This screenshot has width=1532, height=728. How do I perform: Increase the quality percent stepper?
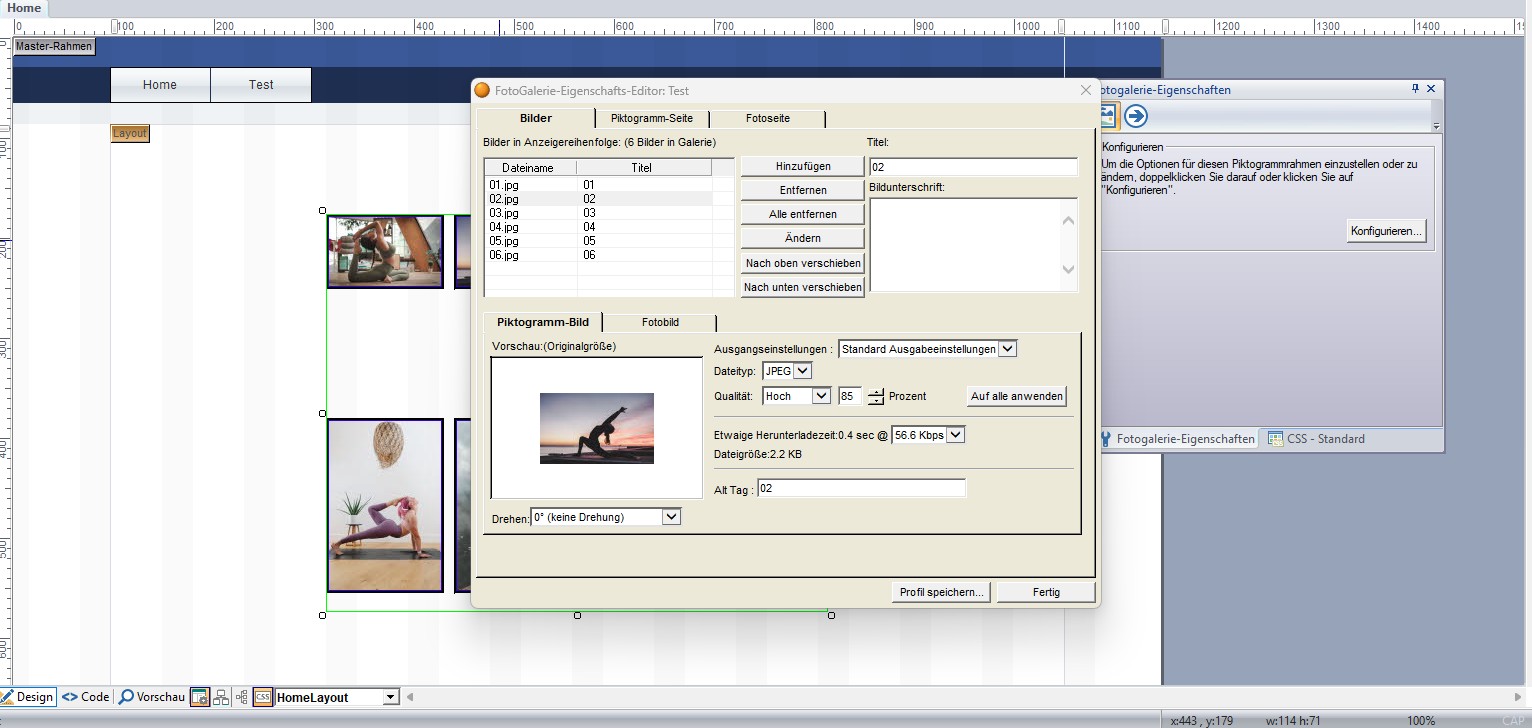pyautogui.click(x=876, y=391)
